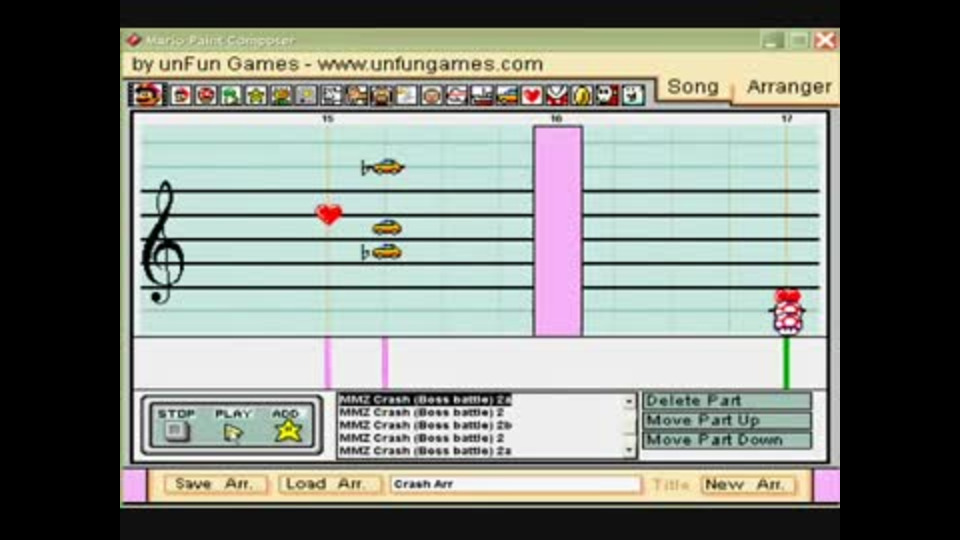Close the Mario Paint Composer window
Viewport: 960px width, 540px height.
825,40
